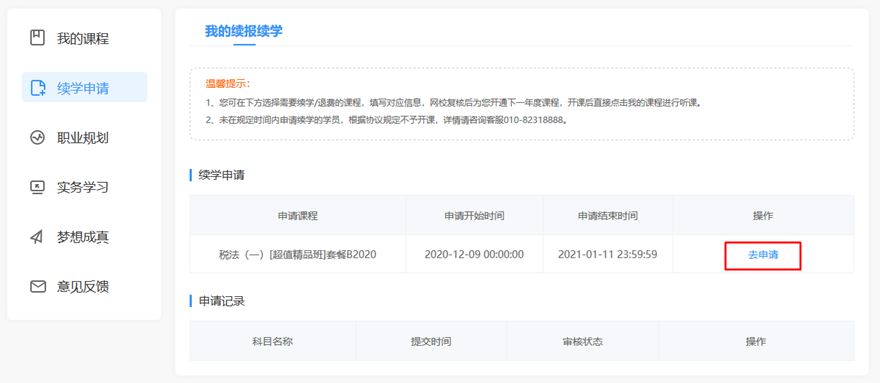Click the 我的课程 bookmark icon

(37, 38)
